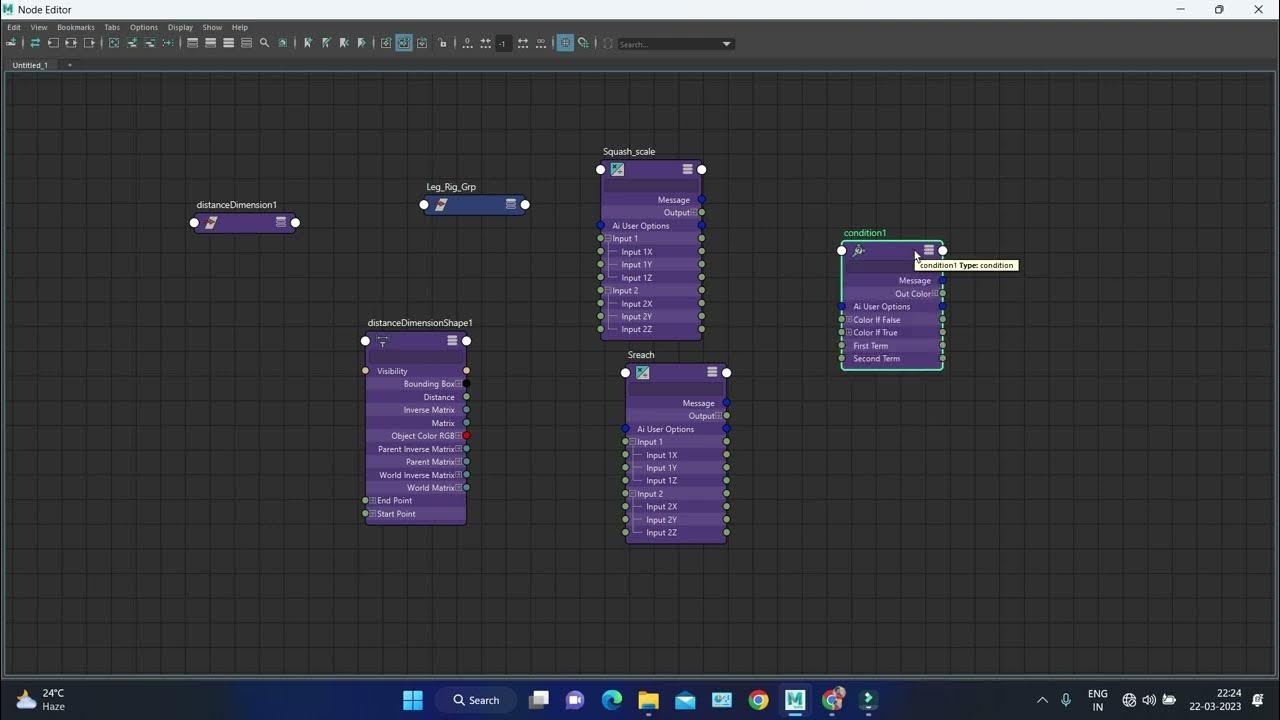Toggle the grid snapping toolbar button
Image resolution: width=1280 pixels, height=720 pixels.
point(583,43)
